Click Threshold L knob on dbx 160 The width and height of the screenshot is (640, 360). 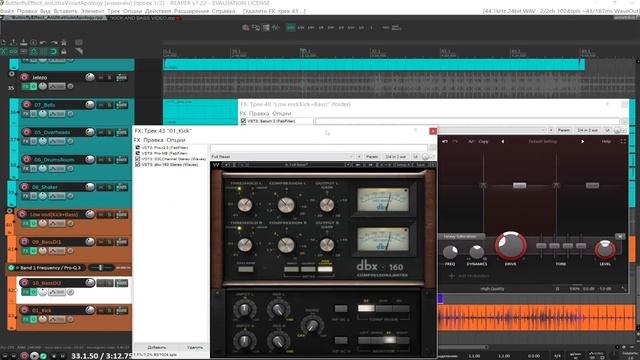tap(245, 205)
